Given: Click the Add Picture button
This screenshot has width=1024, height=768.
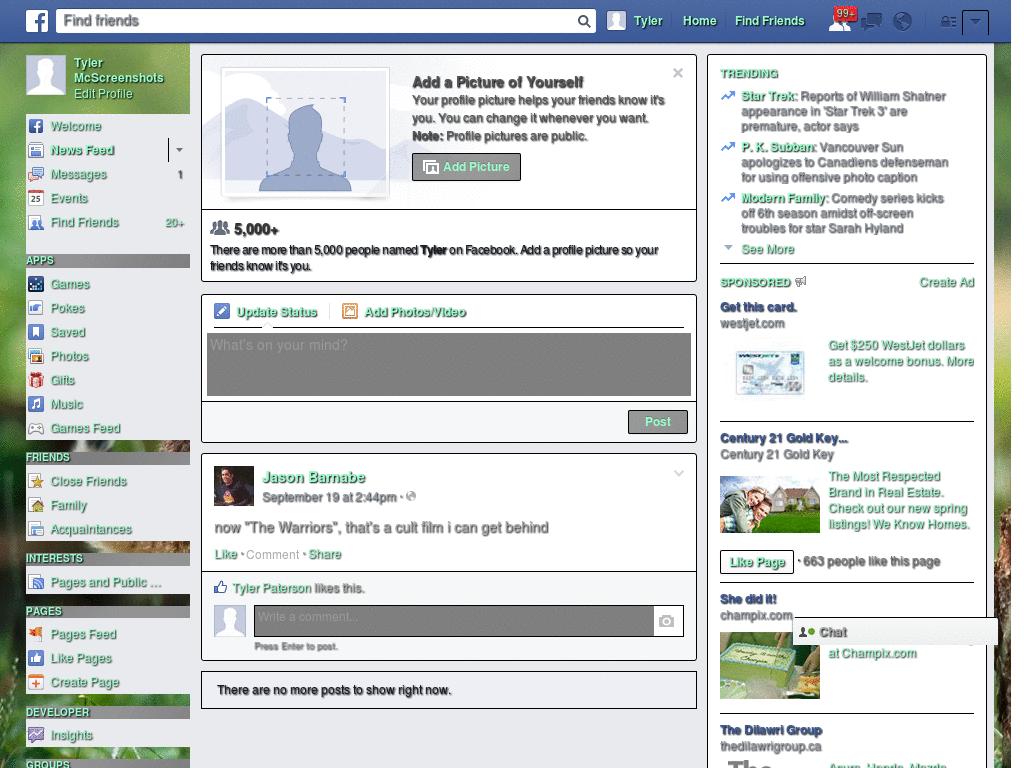Looking at the screenshot, I should tap(466, 167).
